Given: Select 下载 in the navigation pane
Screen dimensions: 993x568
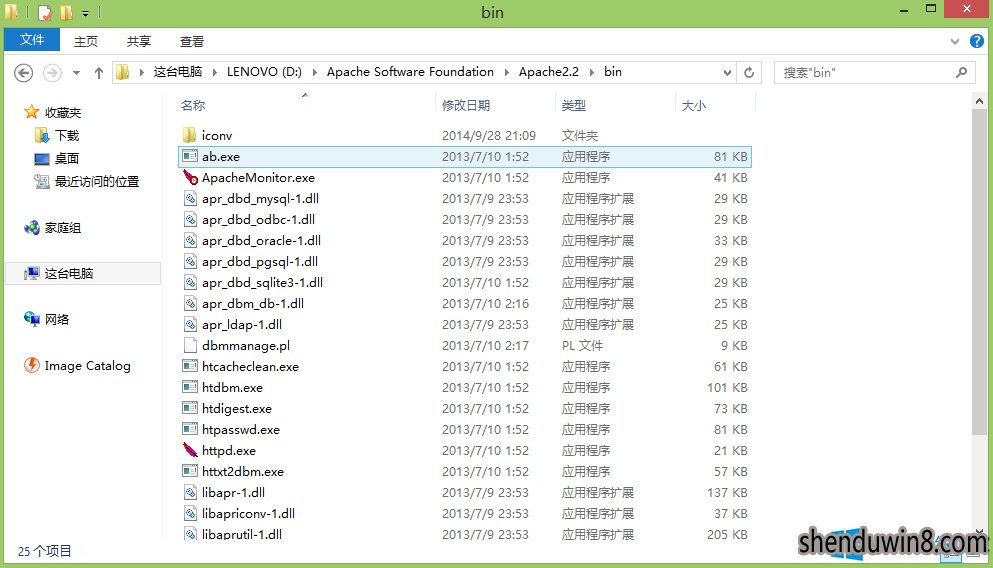Looking at the screenshot, I should click(67, 136).
